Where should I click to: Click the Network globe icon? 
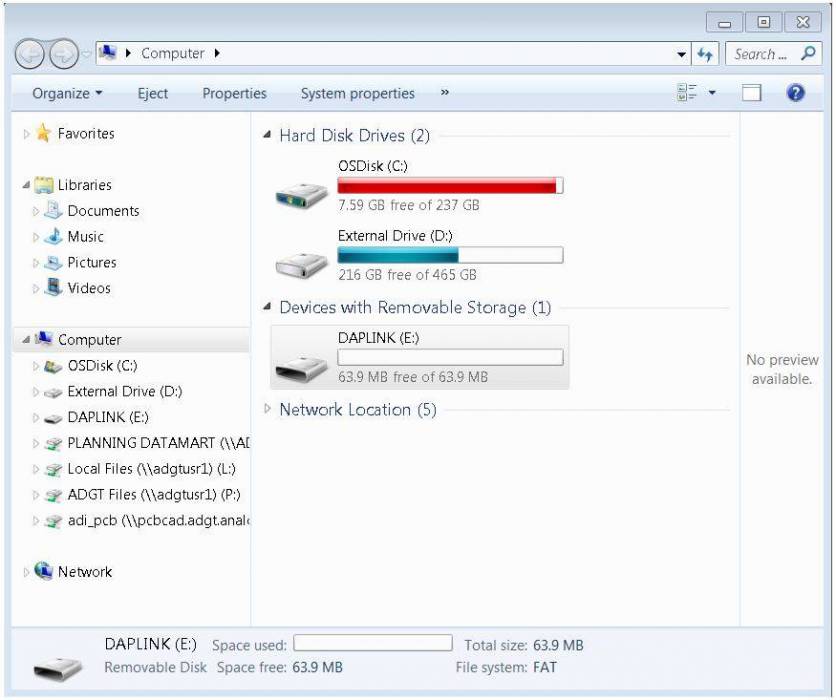44,571
